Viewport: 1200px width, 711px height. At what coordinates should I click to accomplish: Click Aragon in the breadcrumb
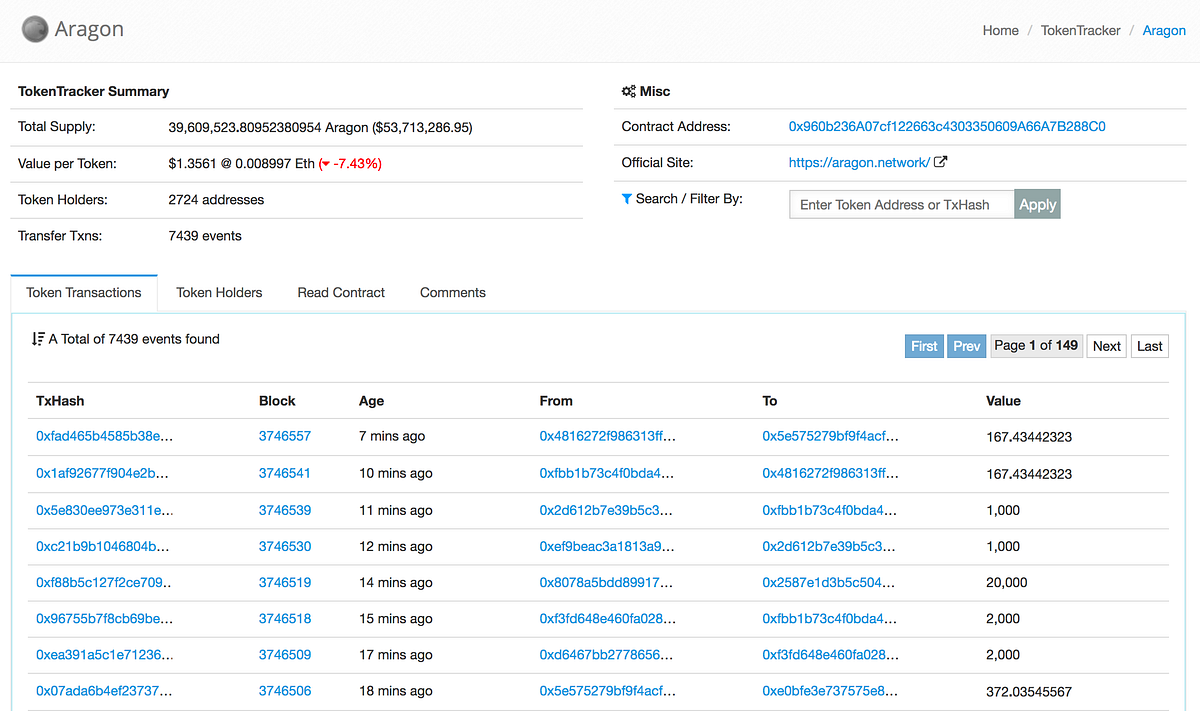[1164, 30]
